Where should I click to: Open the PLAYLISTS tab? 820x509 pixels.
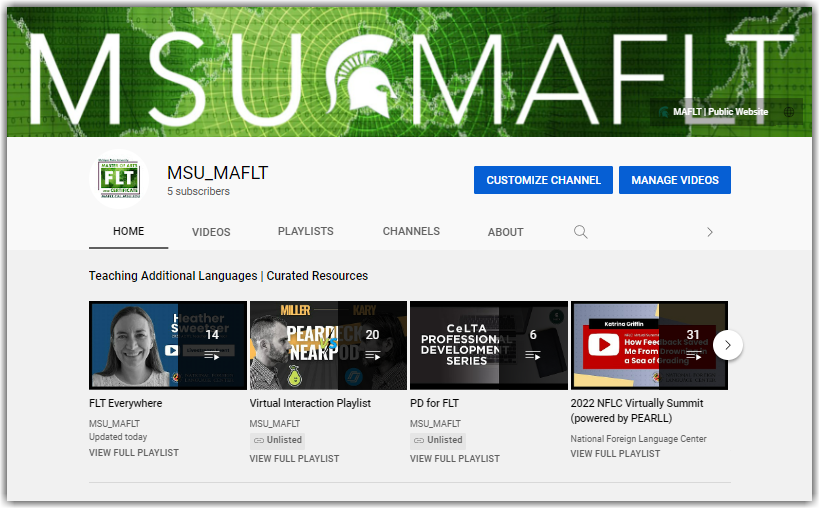[305, 231]
